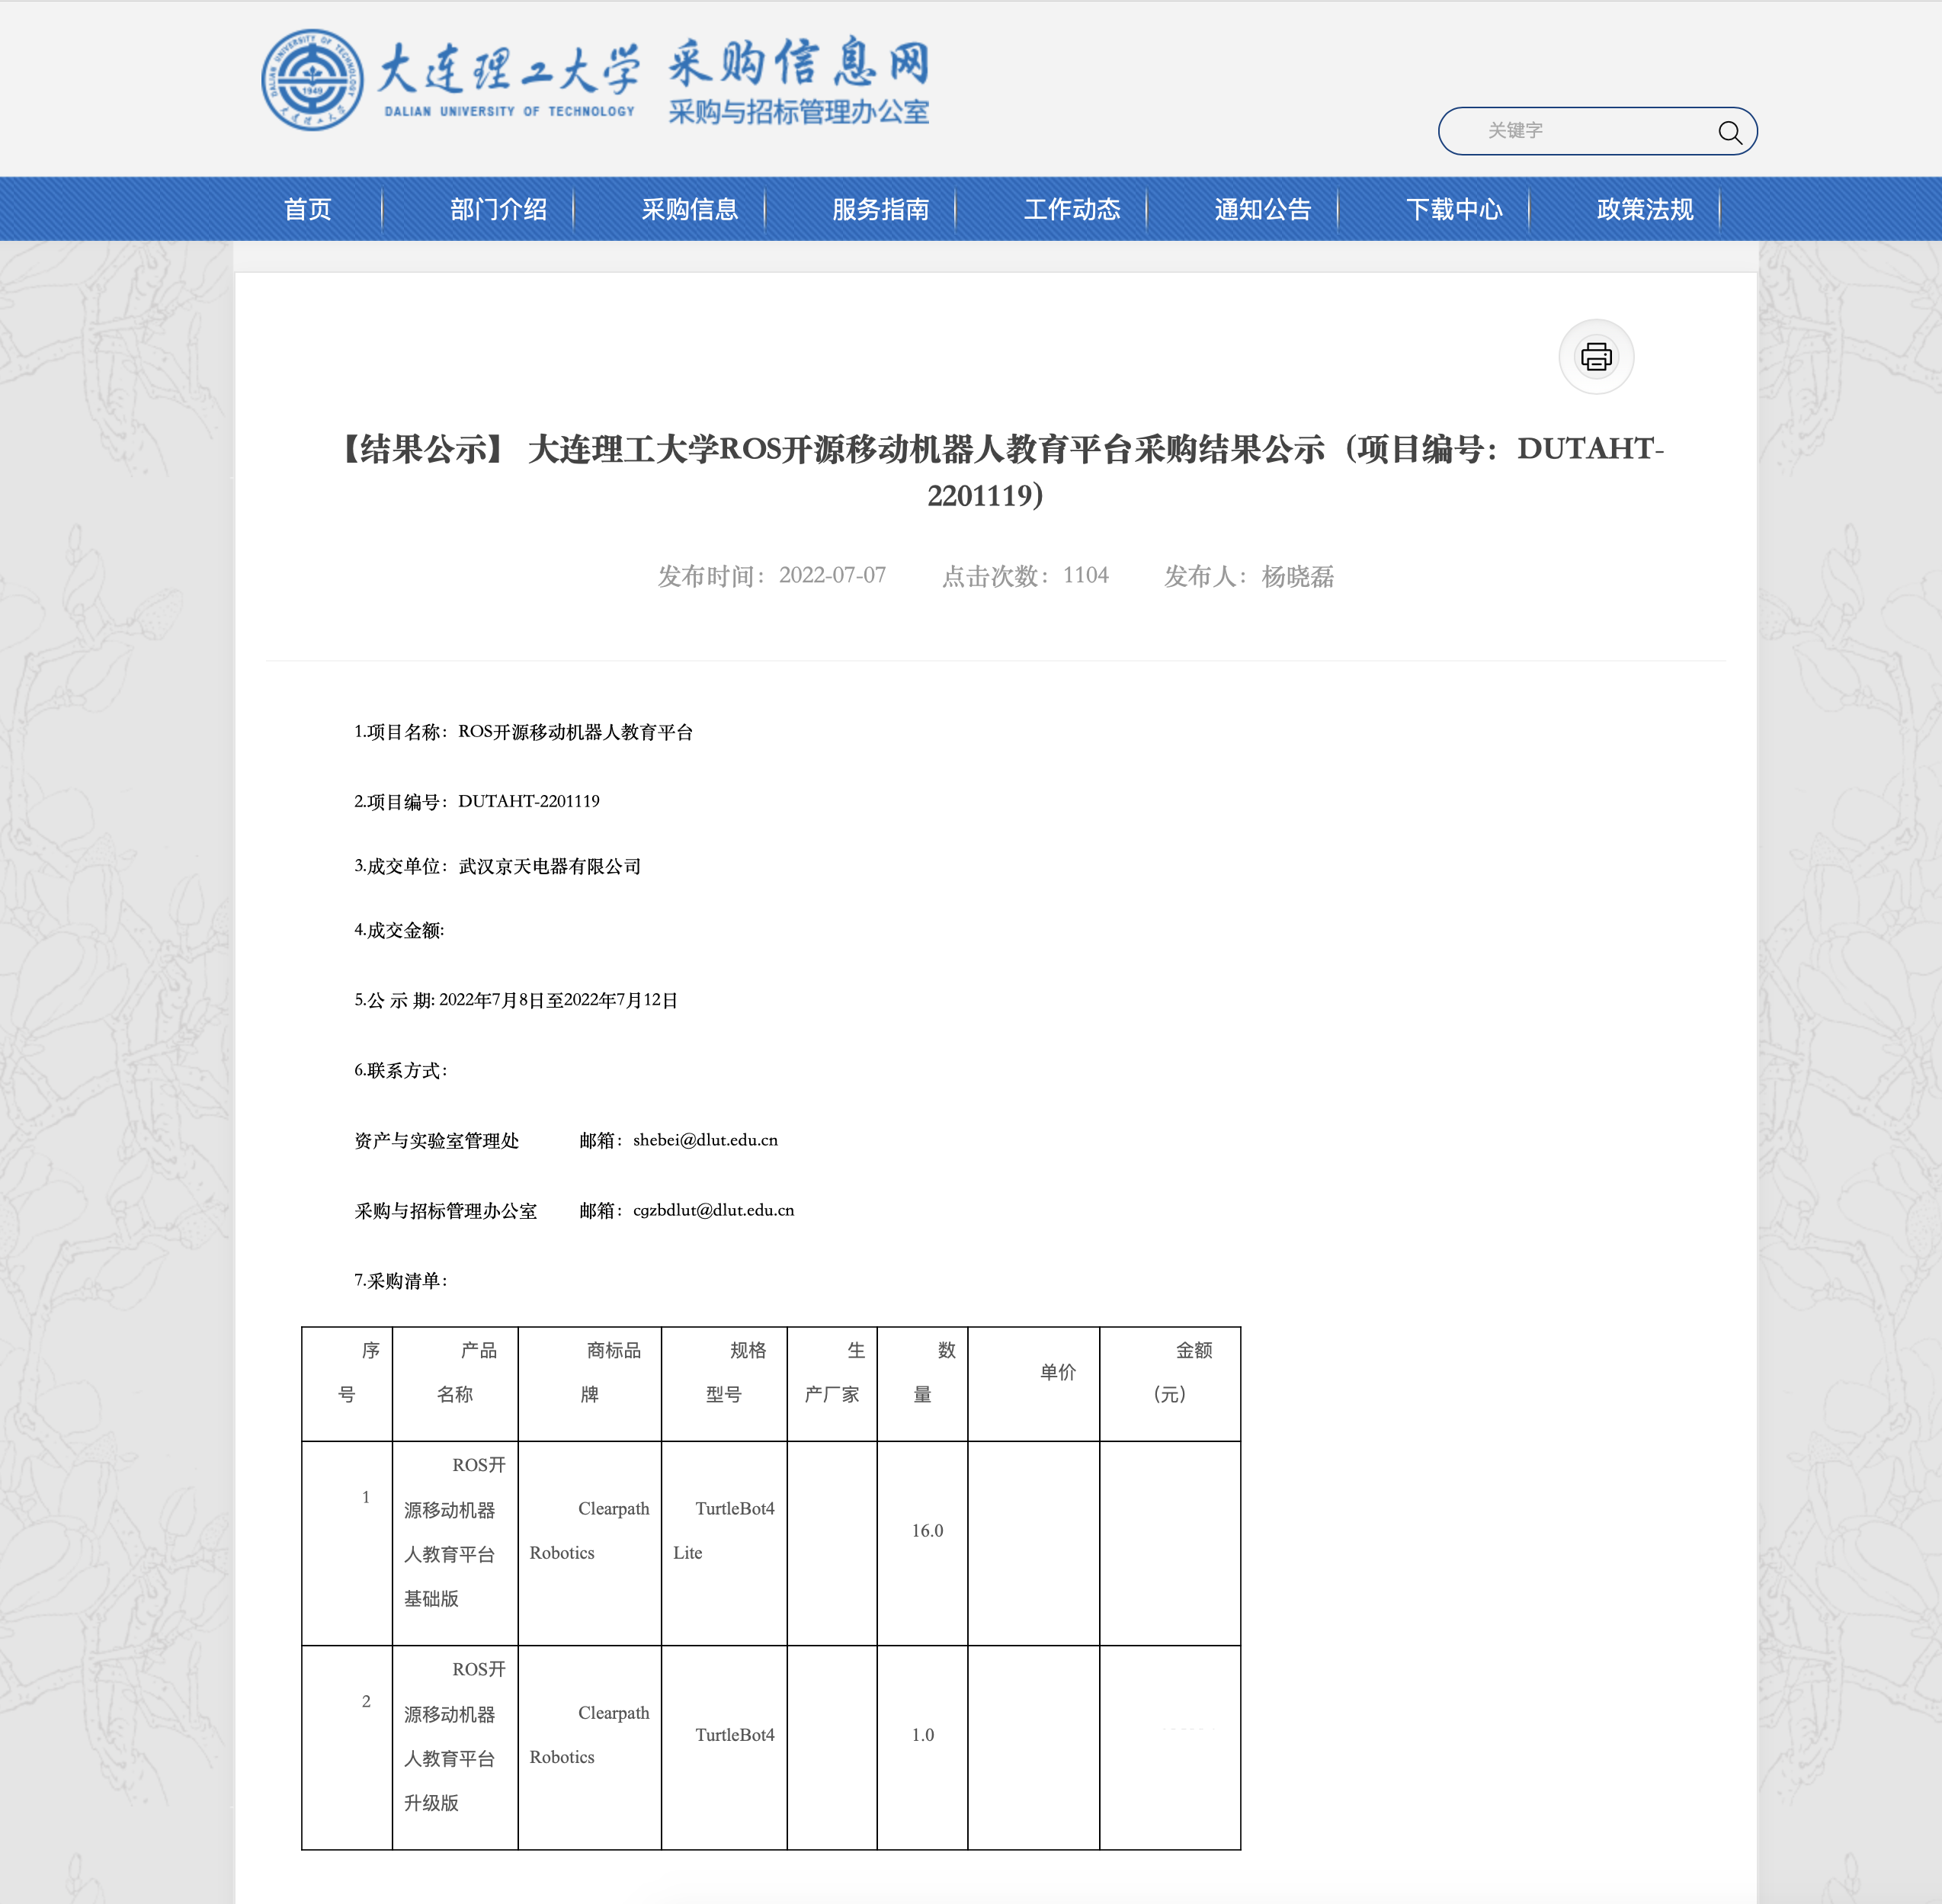Click the 数量 table header

[922, 1384]
